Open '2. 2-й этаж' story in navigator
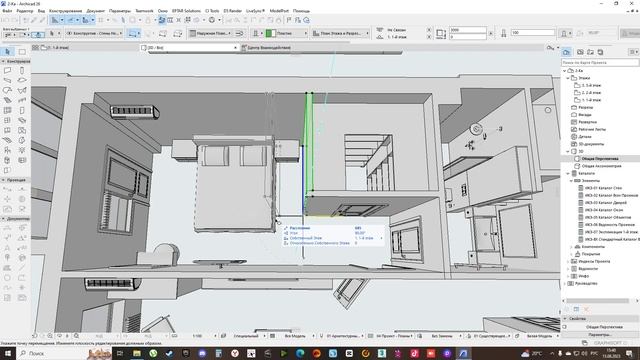 (591, 93)
